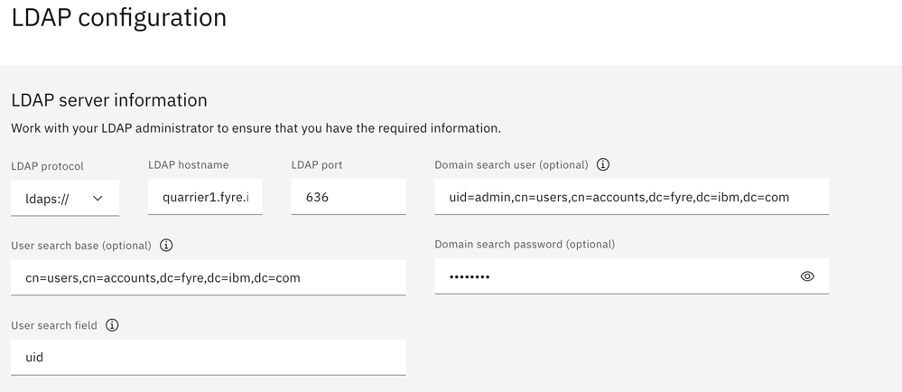Click the LDAP port label text
Screen dimensions: 902x392
pos(317,165)
